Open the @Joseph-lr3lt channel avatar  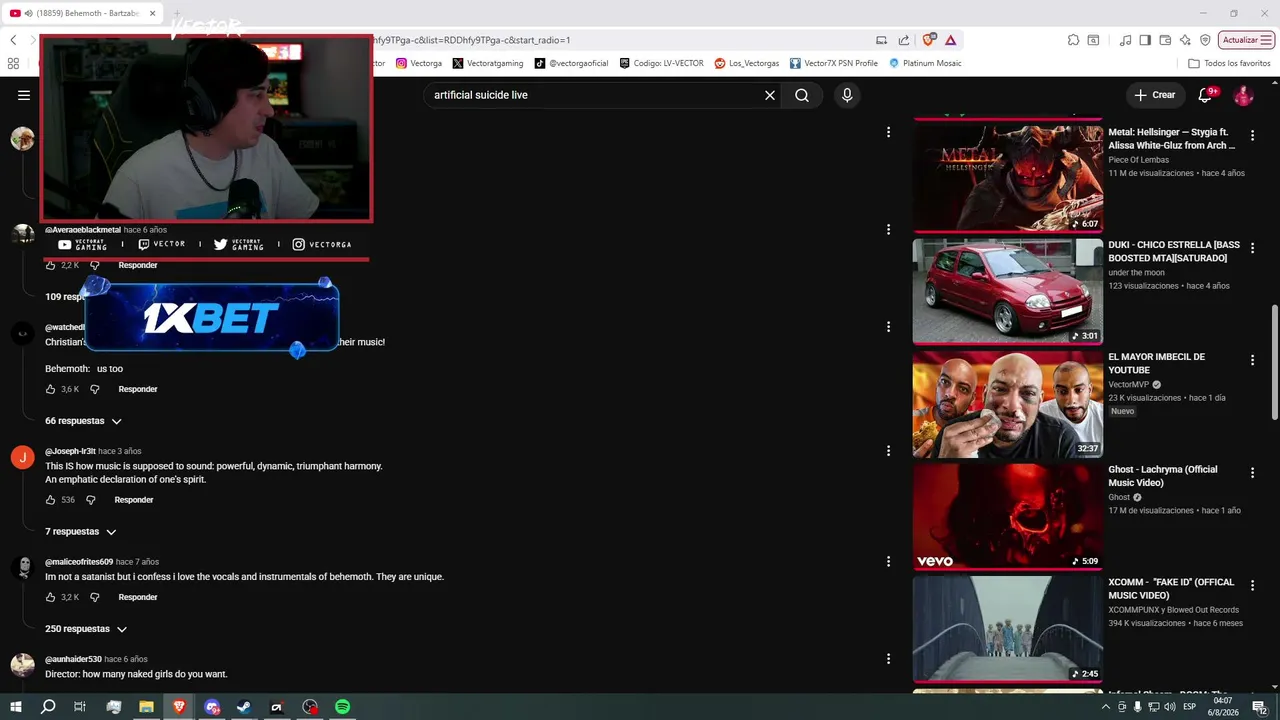[x=22, y=458]
